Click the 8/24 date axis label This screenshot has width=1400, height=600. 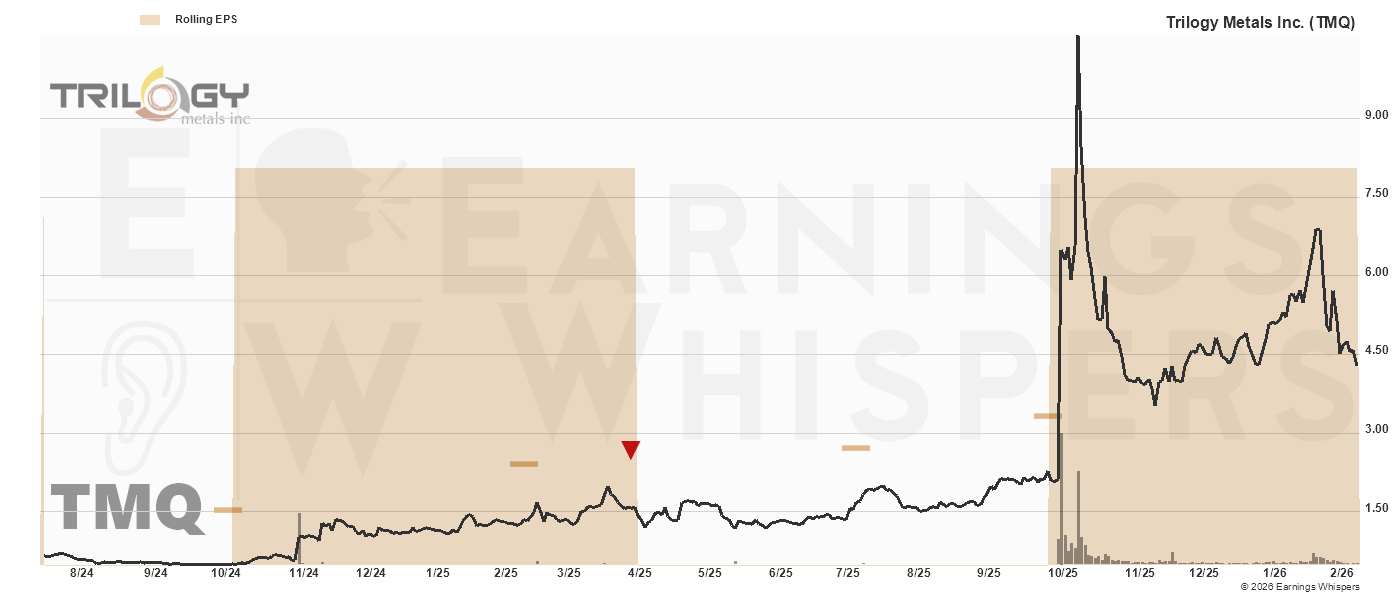[82, 573]
